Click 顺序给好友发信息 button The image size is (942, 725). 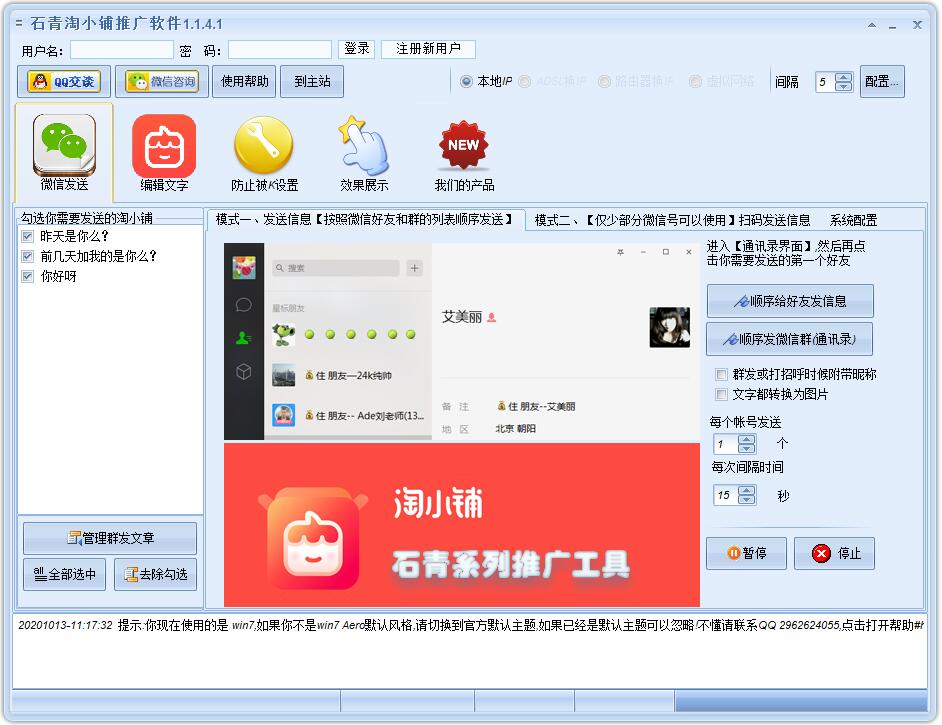pos(790,301)
